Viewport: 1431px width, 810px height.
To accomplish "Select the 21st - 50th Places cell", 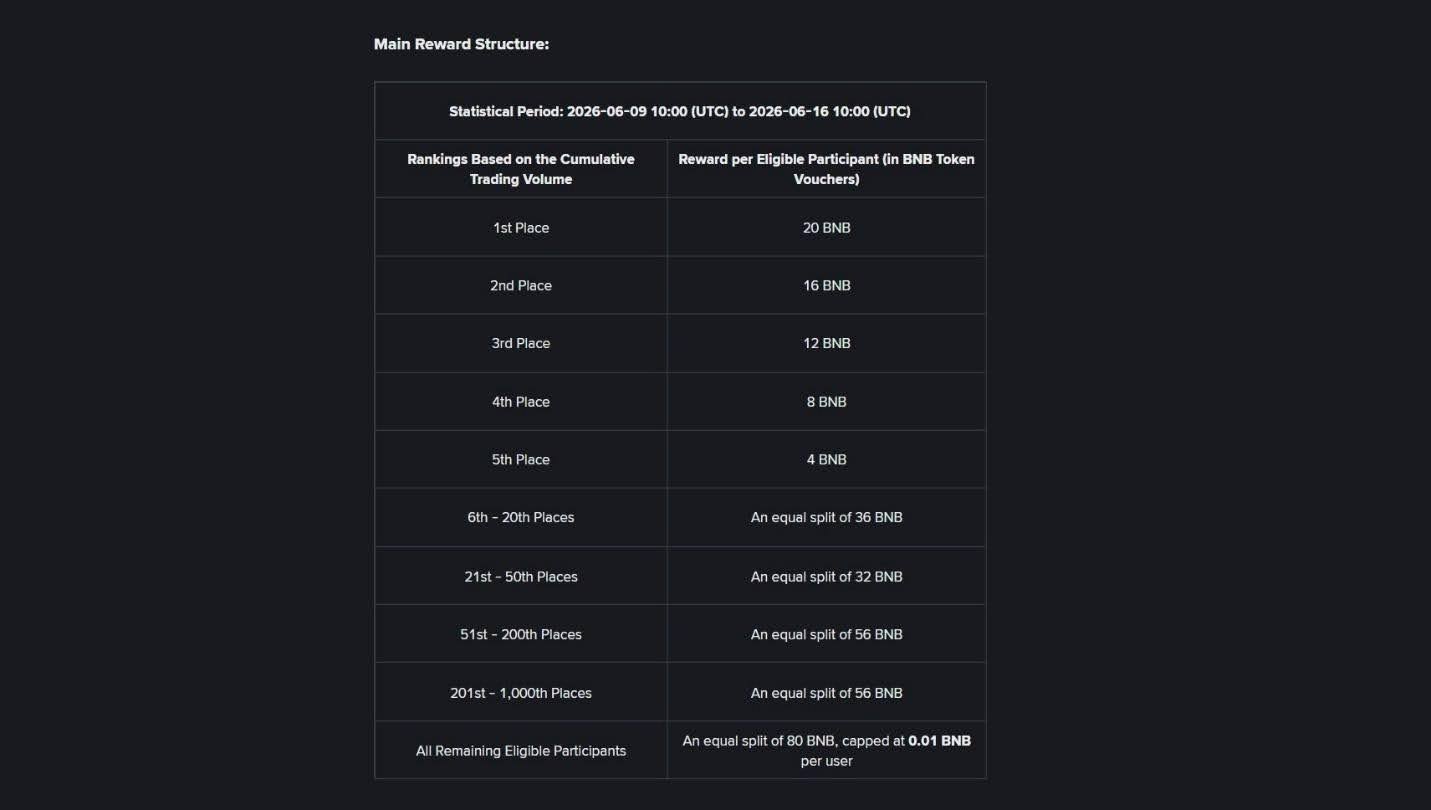I will click(x=521, y=576).
